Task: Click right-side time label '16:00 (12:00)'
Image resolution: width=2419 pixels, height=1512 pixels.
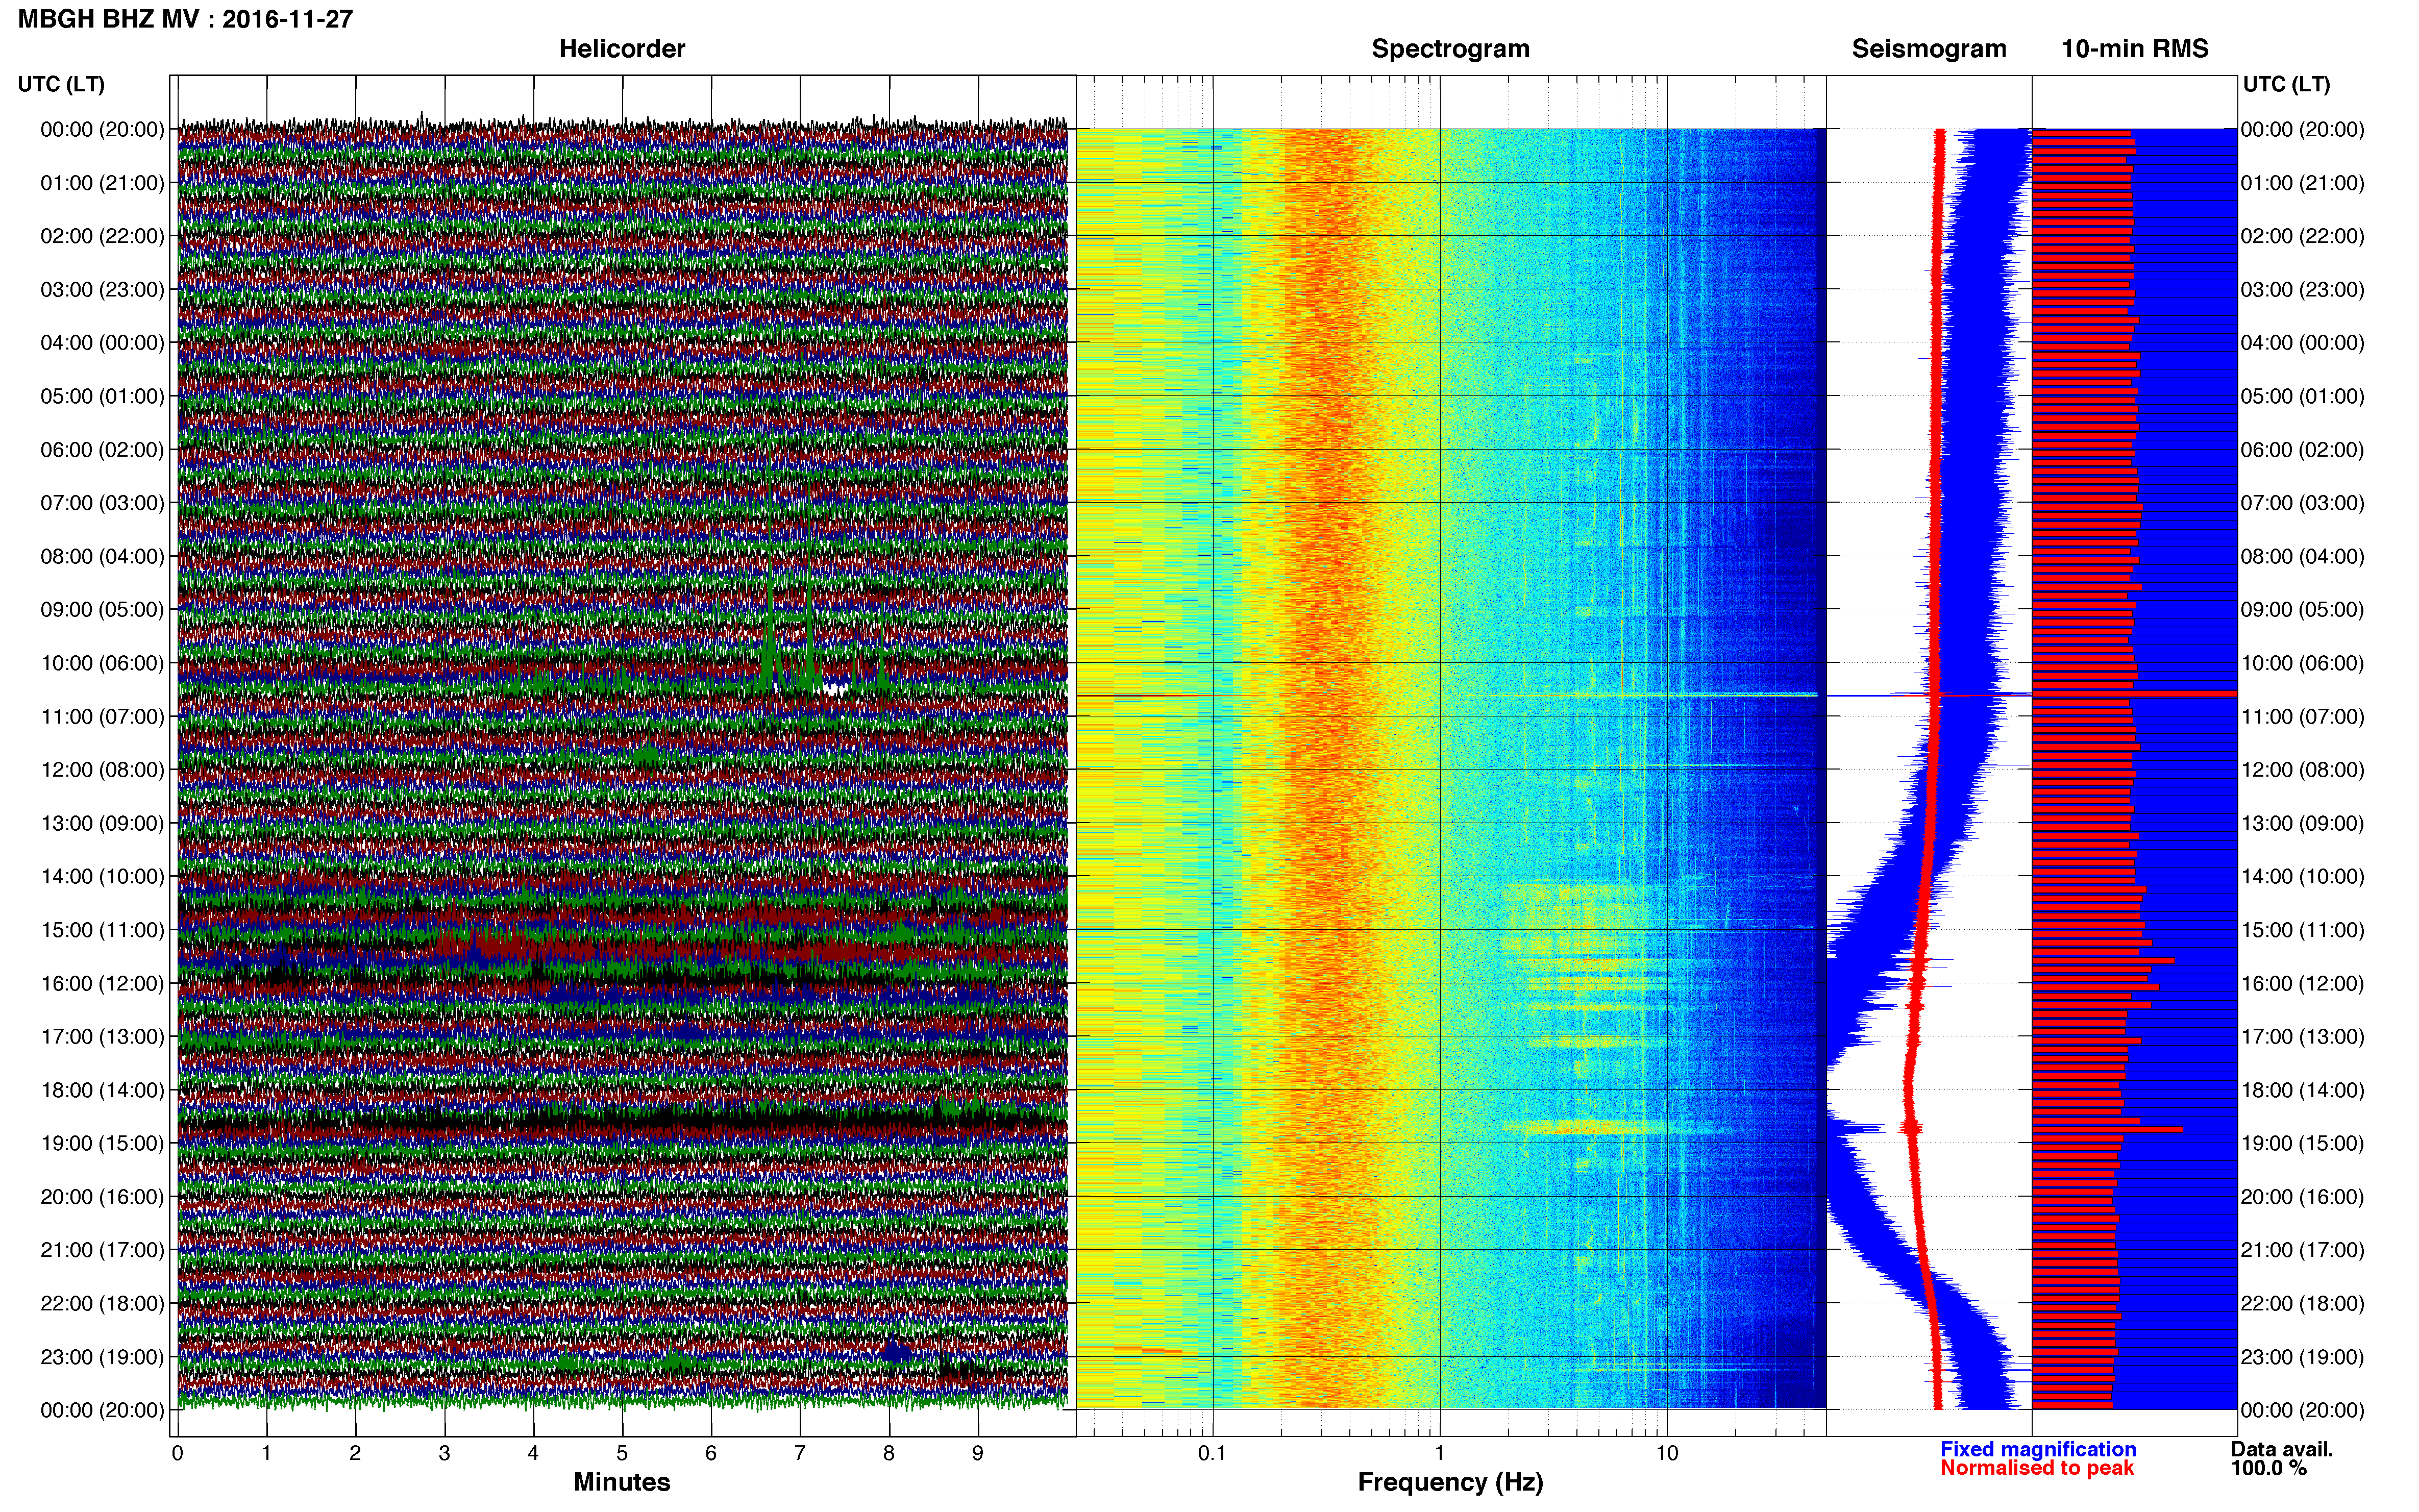Action: 2302,983
